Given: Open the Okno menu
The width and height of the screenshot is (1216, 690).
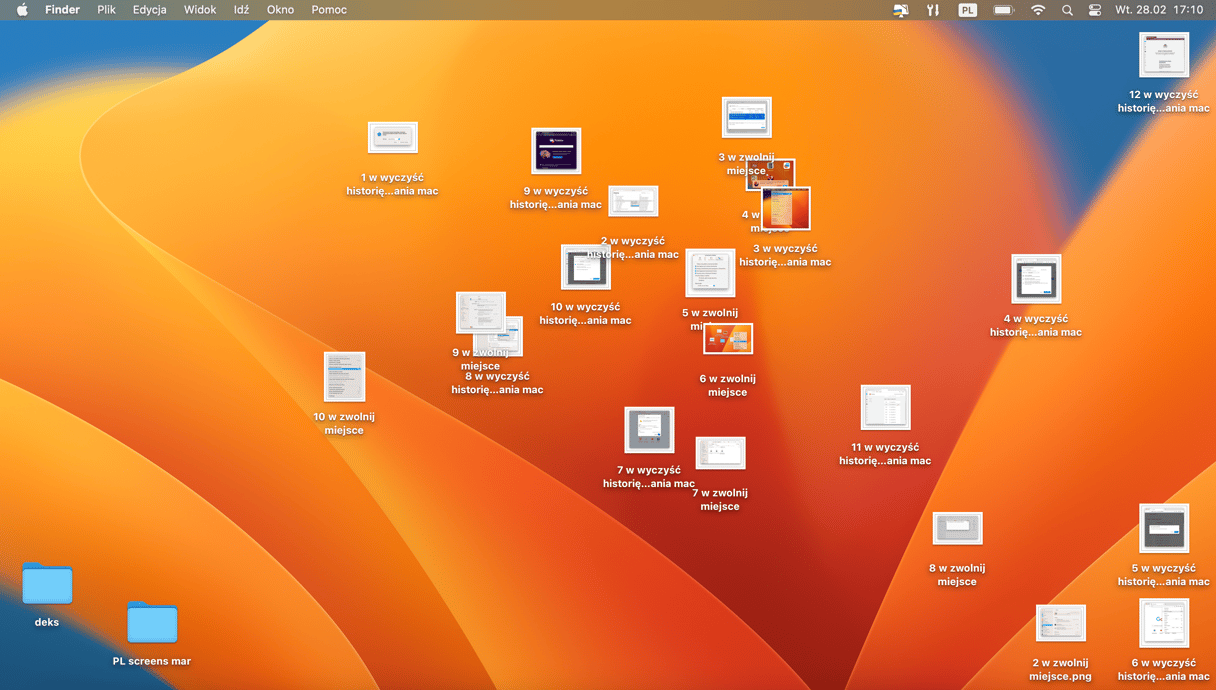Looking at the screenshot, I should pyautogui.click(x=281, y=10).
